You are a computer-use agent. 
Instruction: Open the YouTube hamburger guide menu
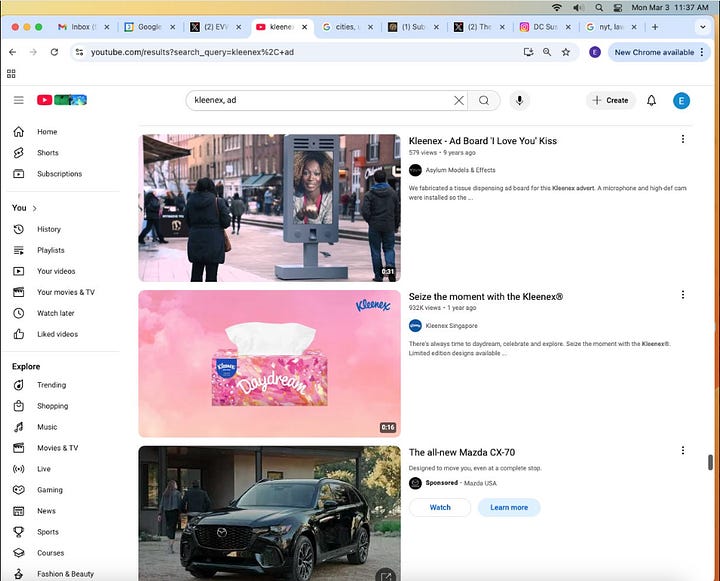(18, 100)
